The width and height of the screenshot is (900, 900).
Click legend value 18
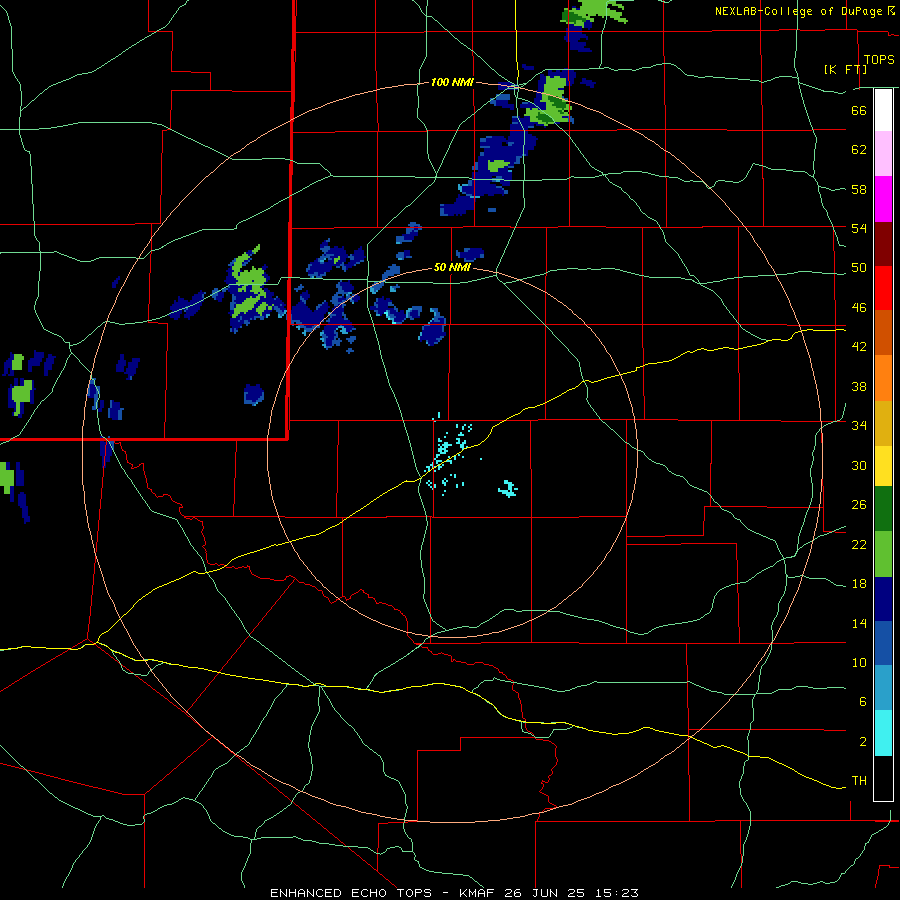click(x=859, y=584)
